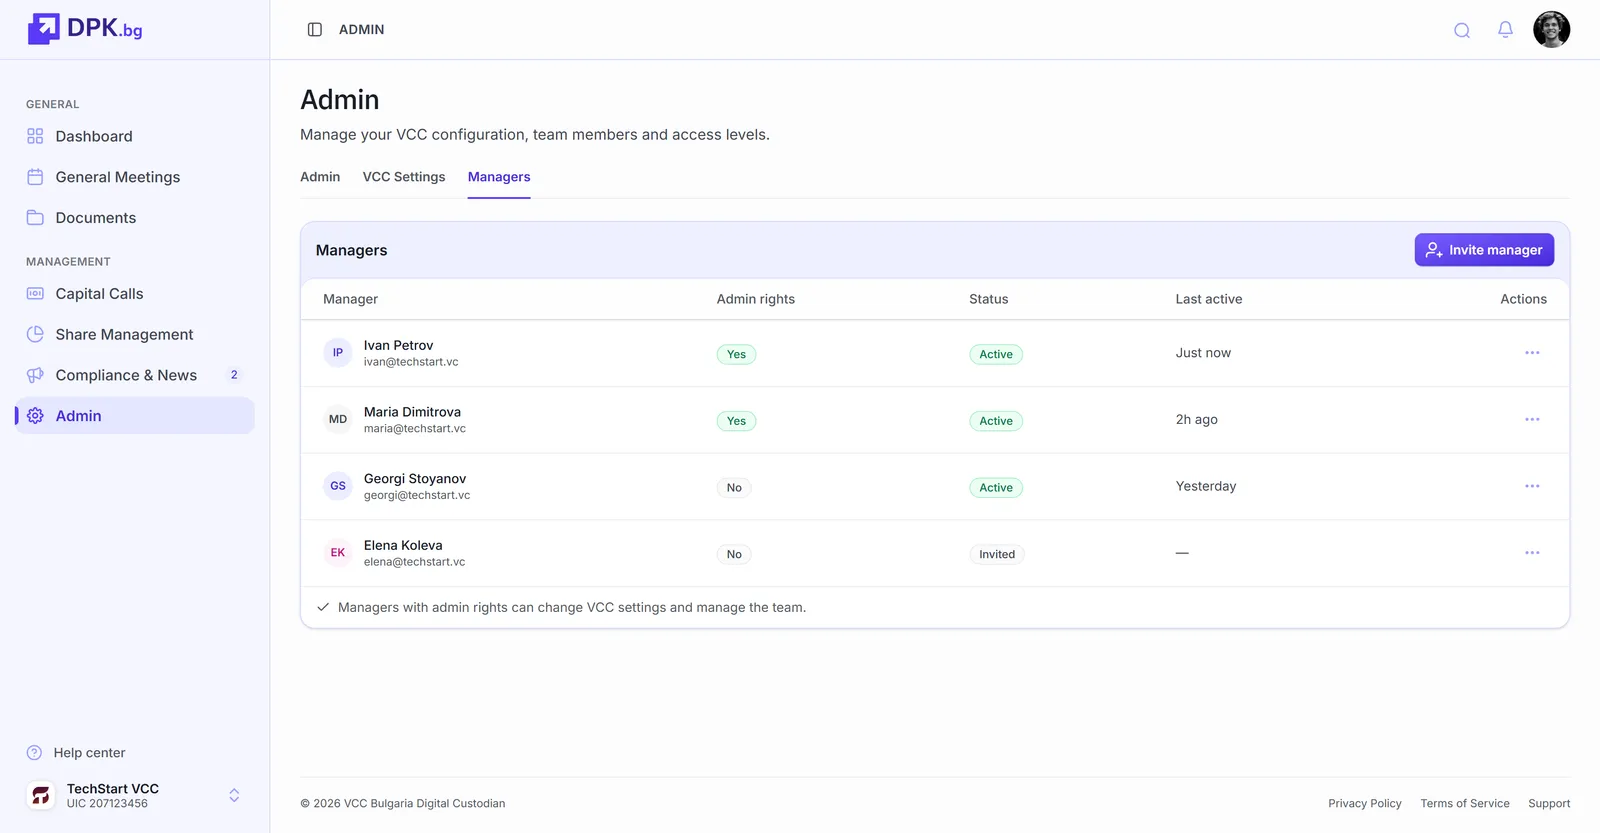Click the Admin gear icon

click(x=35, y=416)
